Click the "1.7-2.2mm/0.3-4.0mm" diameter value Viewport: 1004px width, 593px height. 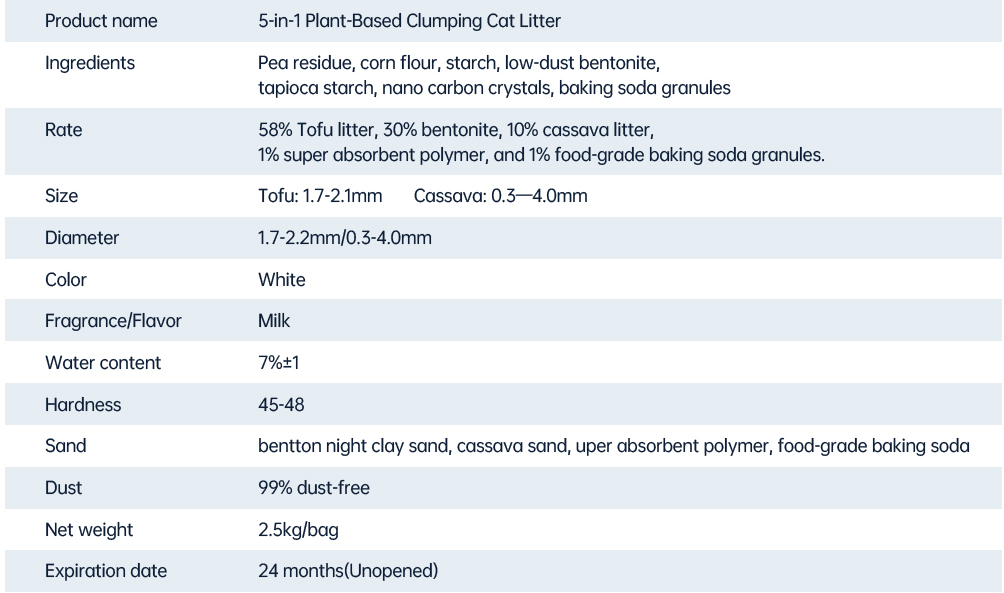click(x=345, y=238)
